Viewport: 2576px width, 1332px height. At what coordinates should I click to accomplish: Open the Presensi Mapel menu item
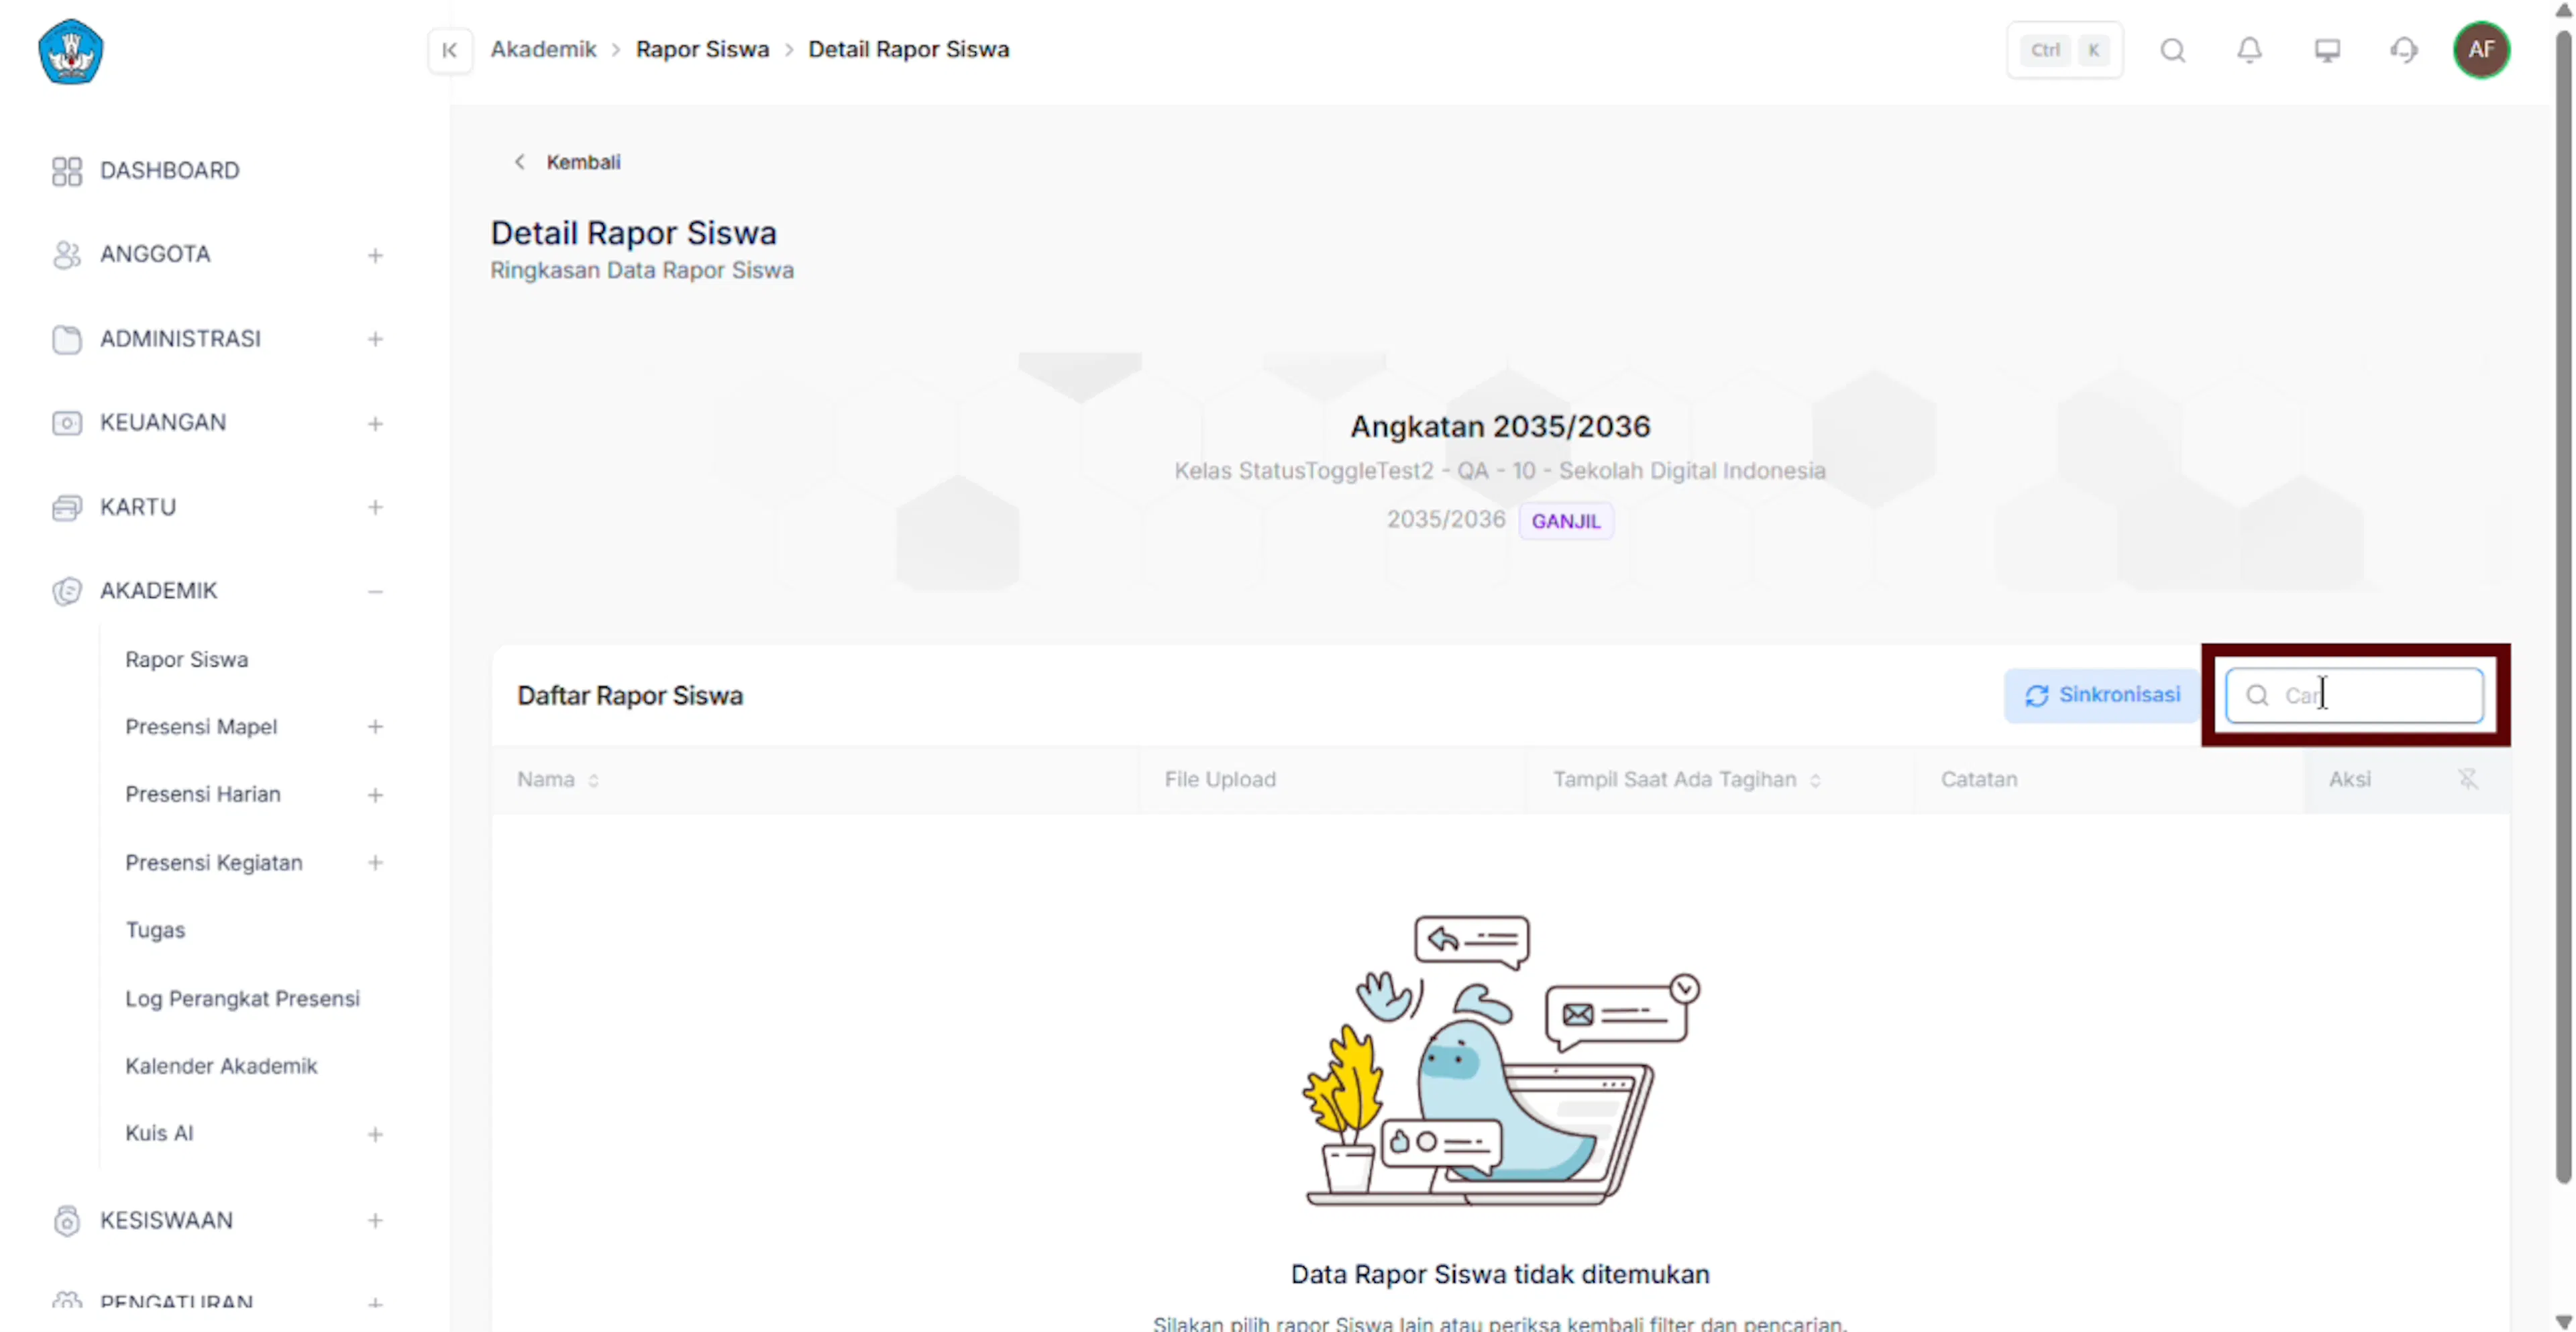pyautogui.click(x=201, y=727)
